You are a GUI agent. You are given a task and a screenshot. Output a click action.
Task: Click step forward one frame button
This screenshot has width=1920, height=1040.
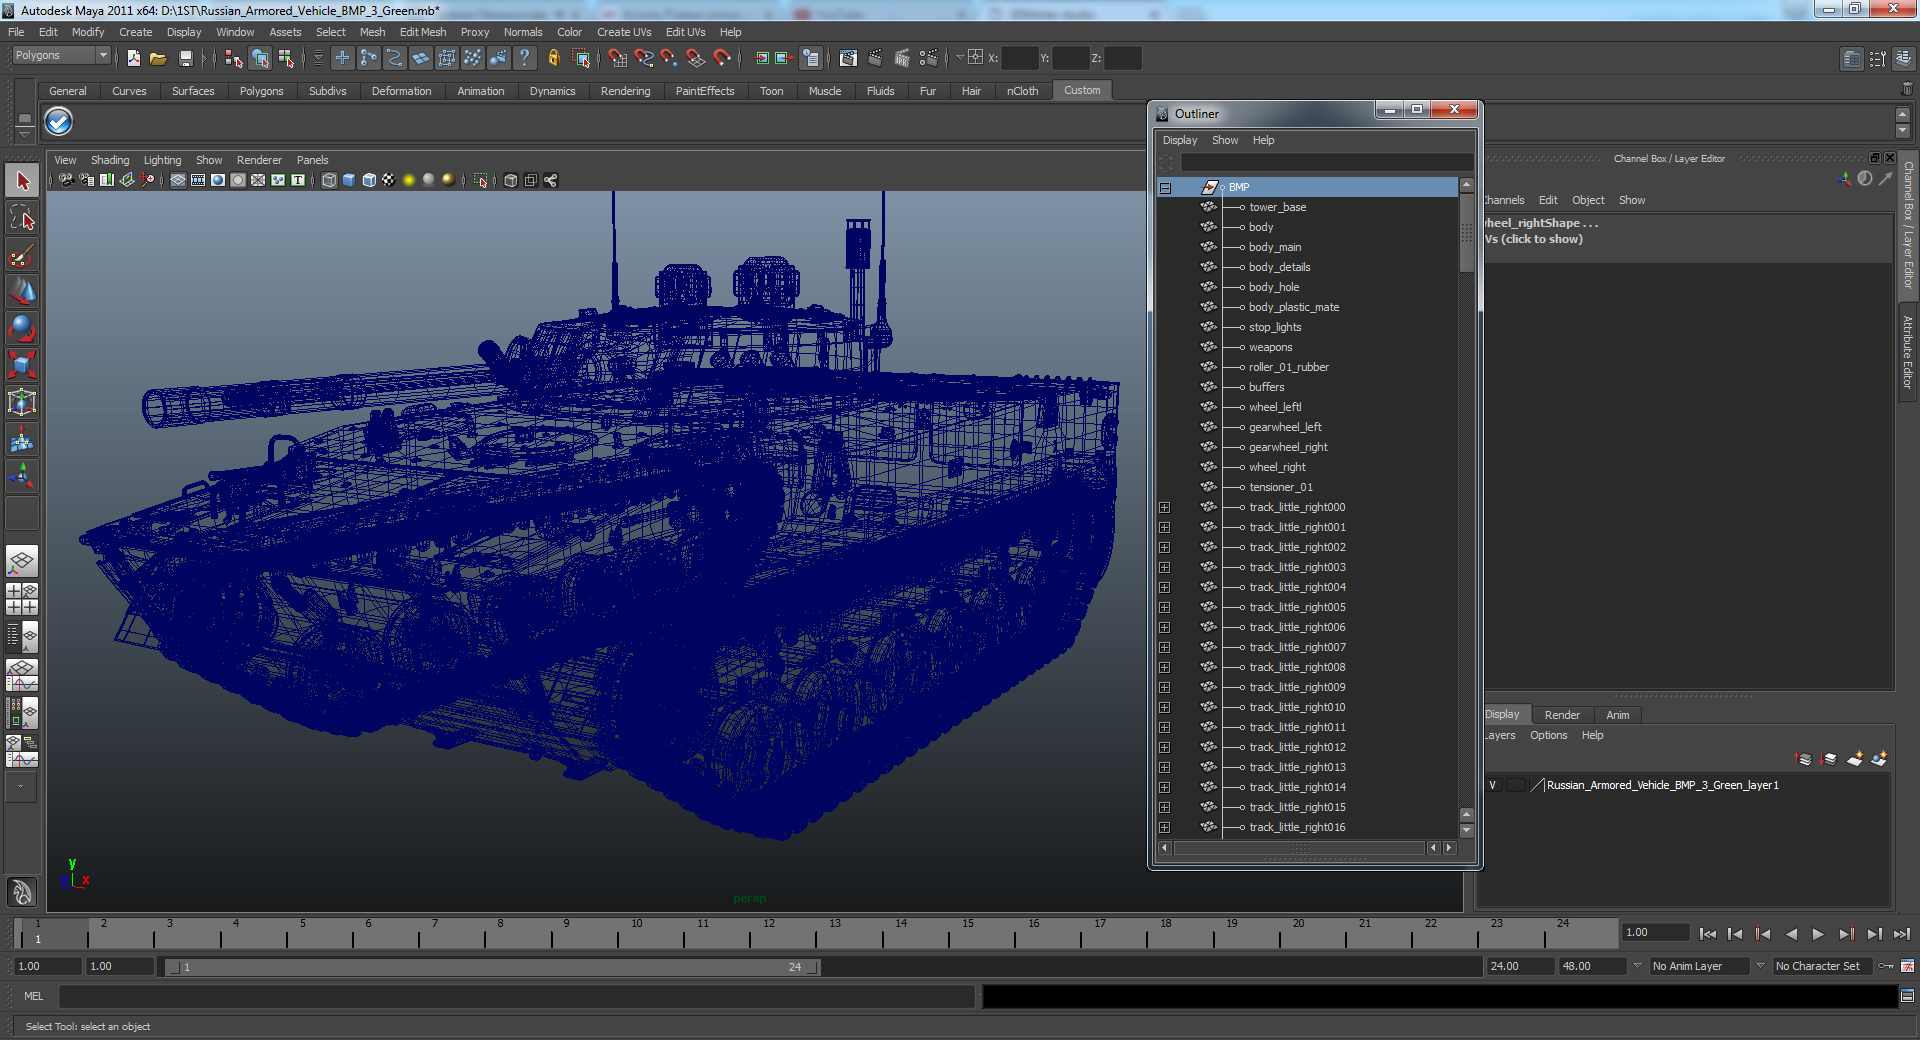coord(1874,934)
